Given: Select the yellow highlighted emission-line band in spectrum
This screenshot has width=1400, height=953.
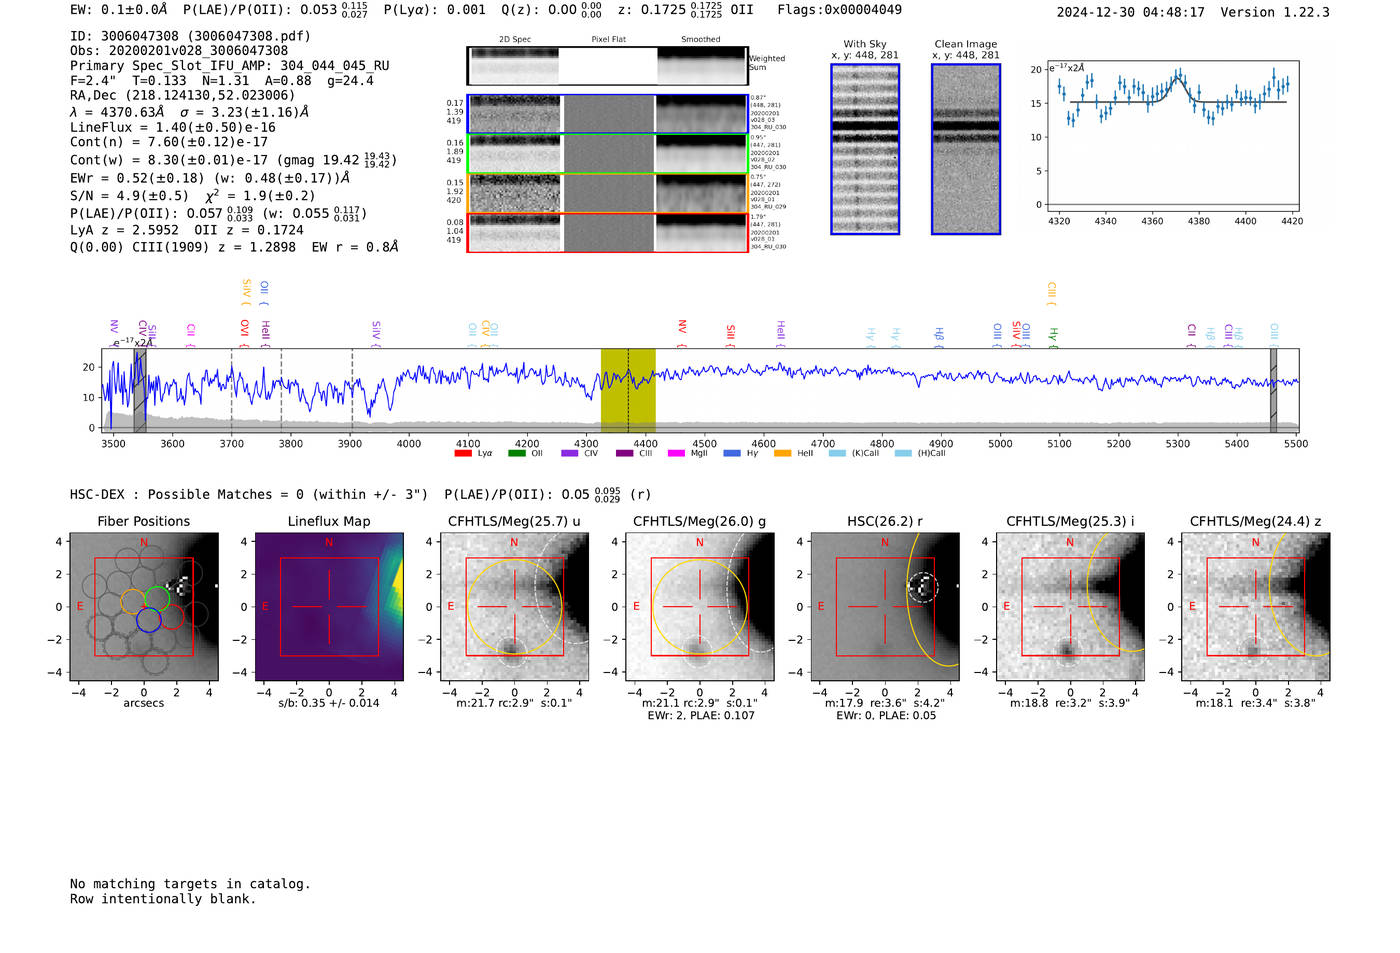Looking at the screenshot, I should coord(628,390).
